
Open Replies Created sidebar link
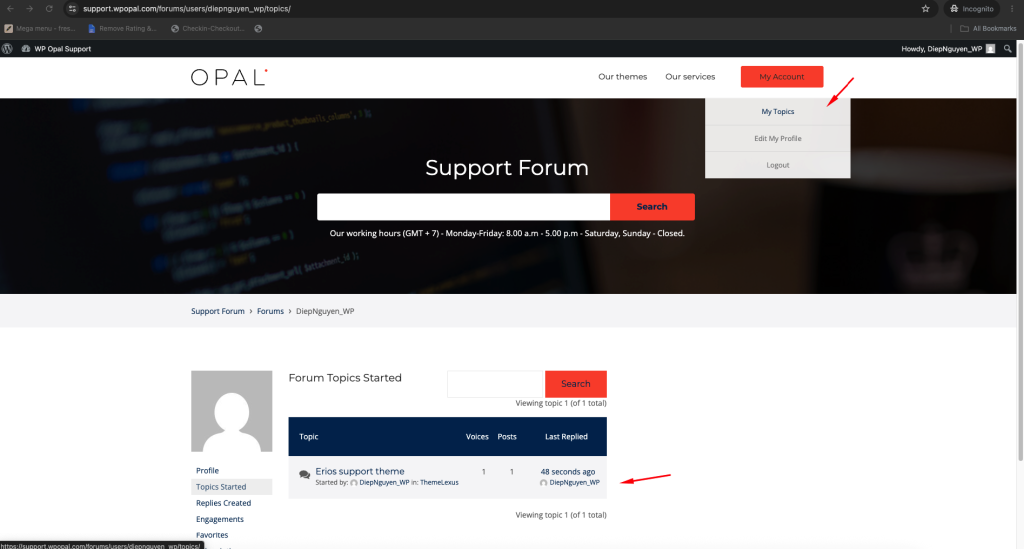pos(223,503)
